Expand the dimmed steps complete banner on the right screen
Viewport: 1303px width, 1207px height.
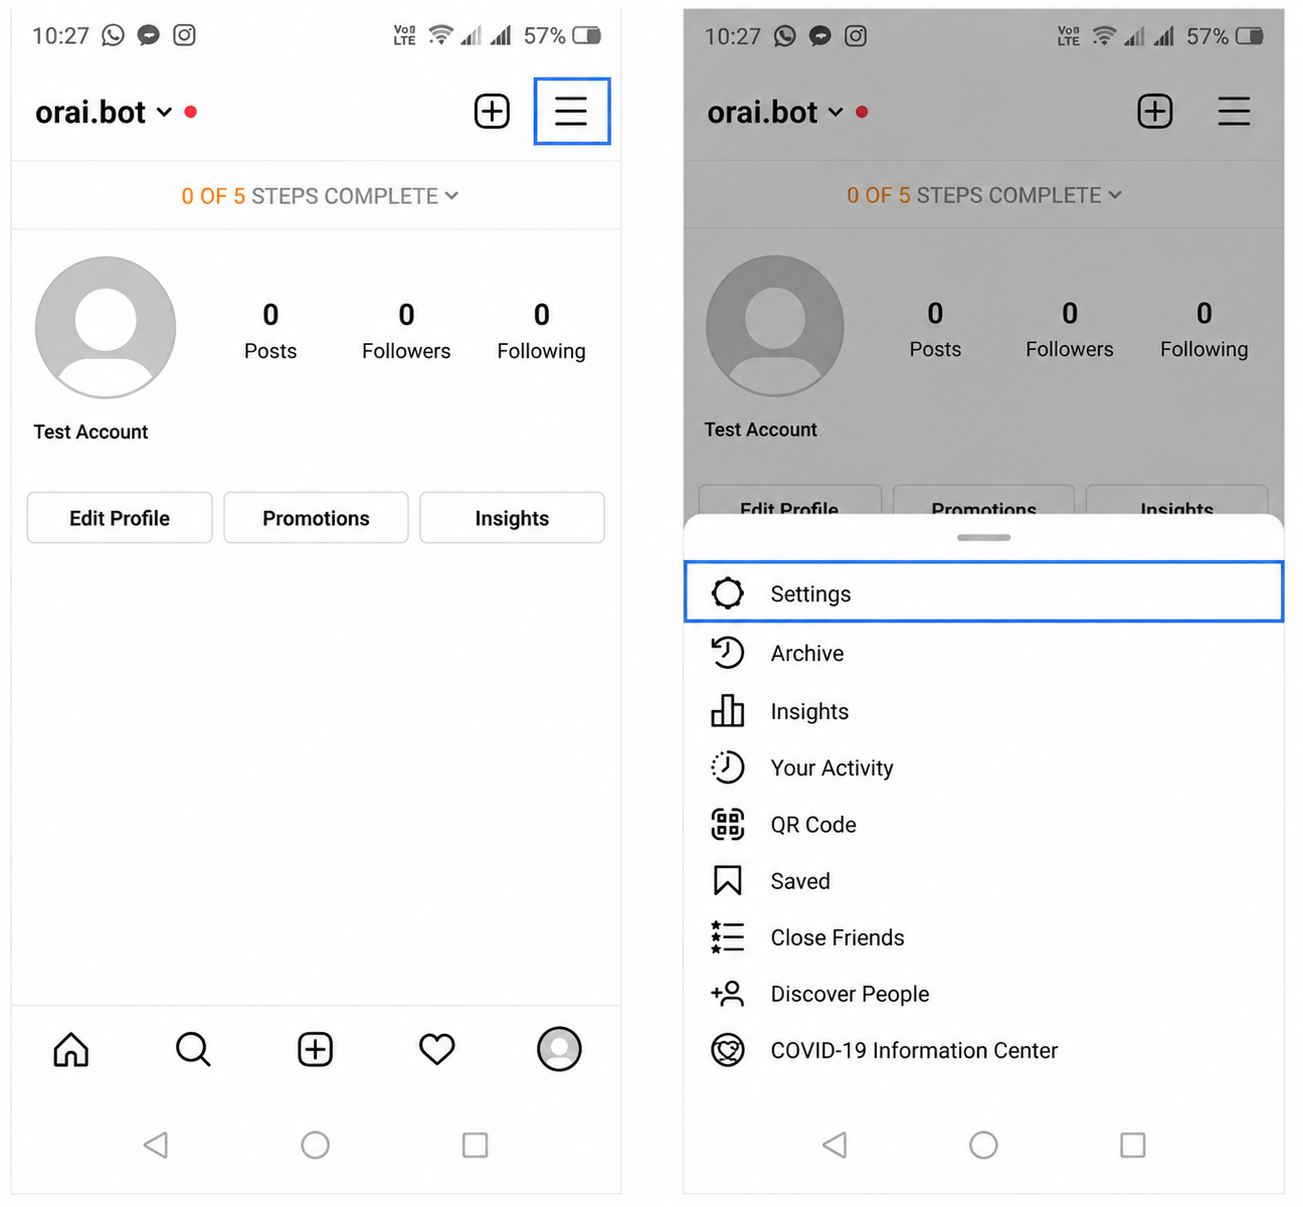(x=984, y=195)
